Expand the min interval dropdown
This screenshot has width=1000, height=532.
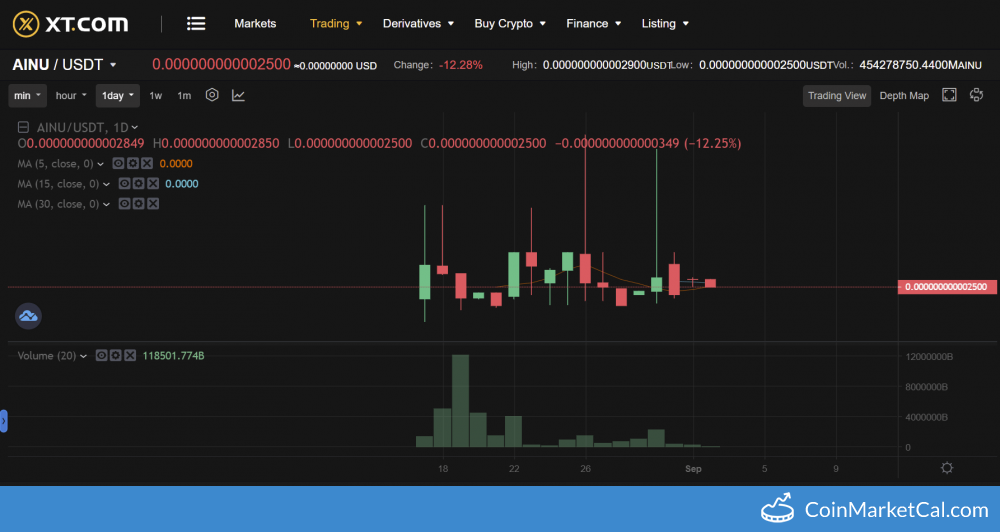coord(28,95)
